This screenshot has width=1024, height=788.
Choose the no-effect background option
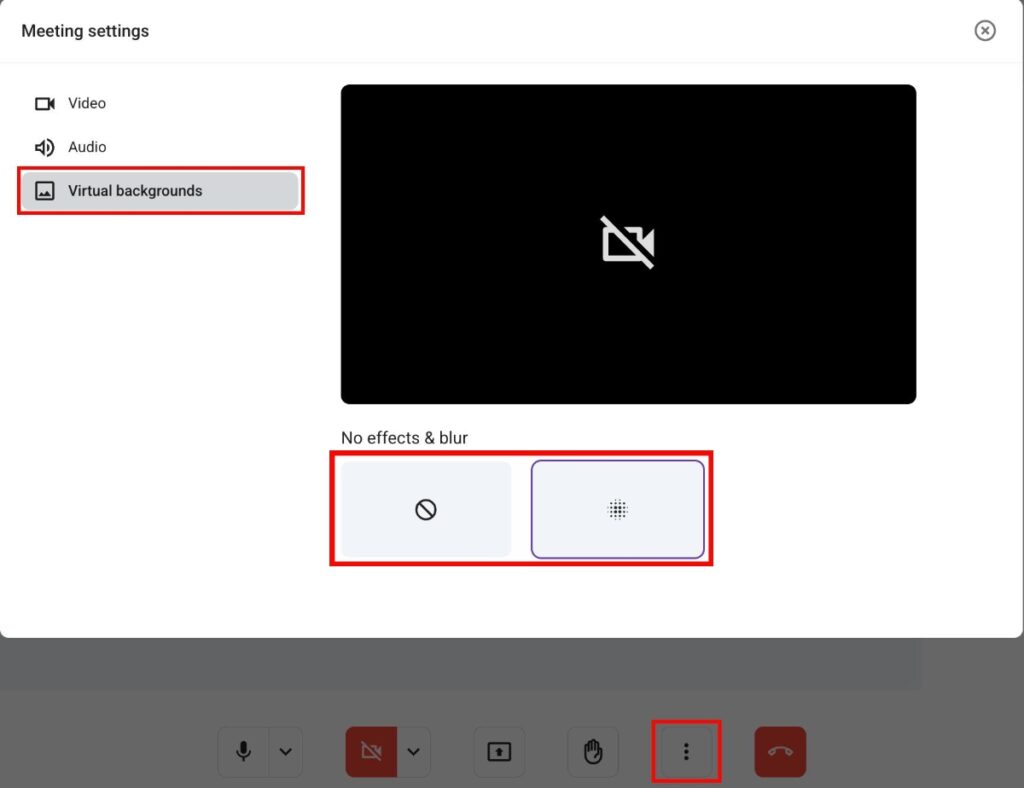point(426,510)
